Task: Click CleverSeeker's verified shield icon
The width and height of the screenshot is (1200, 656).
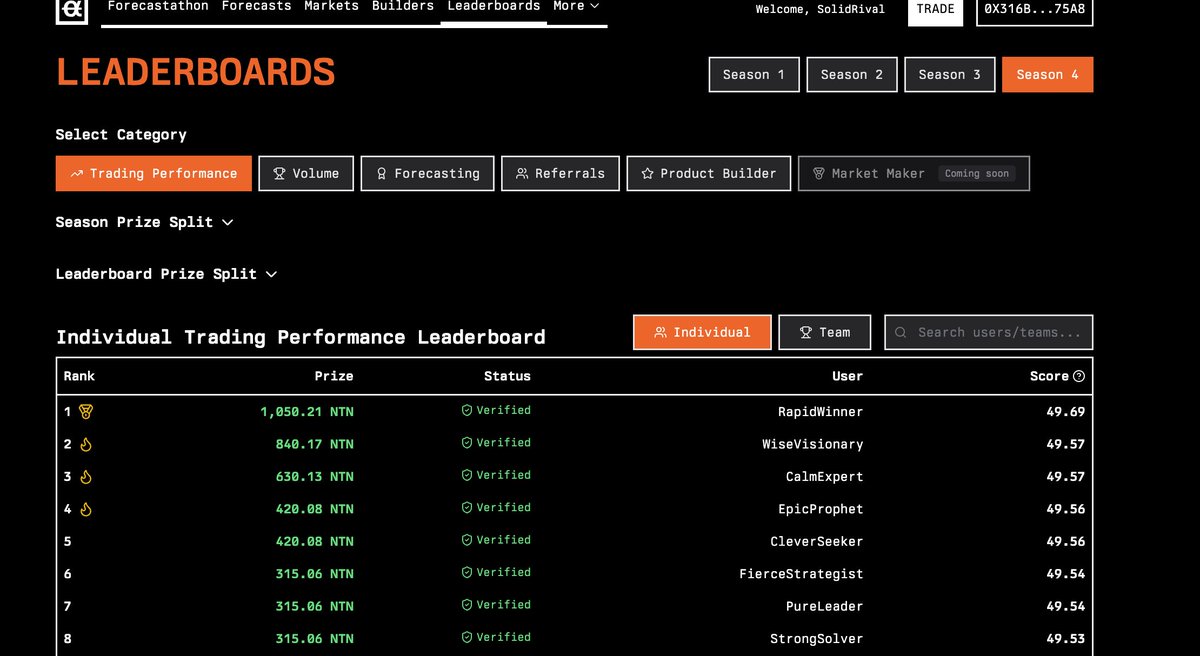Action: 466,540
